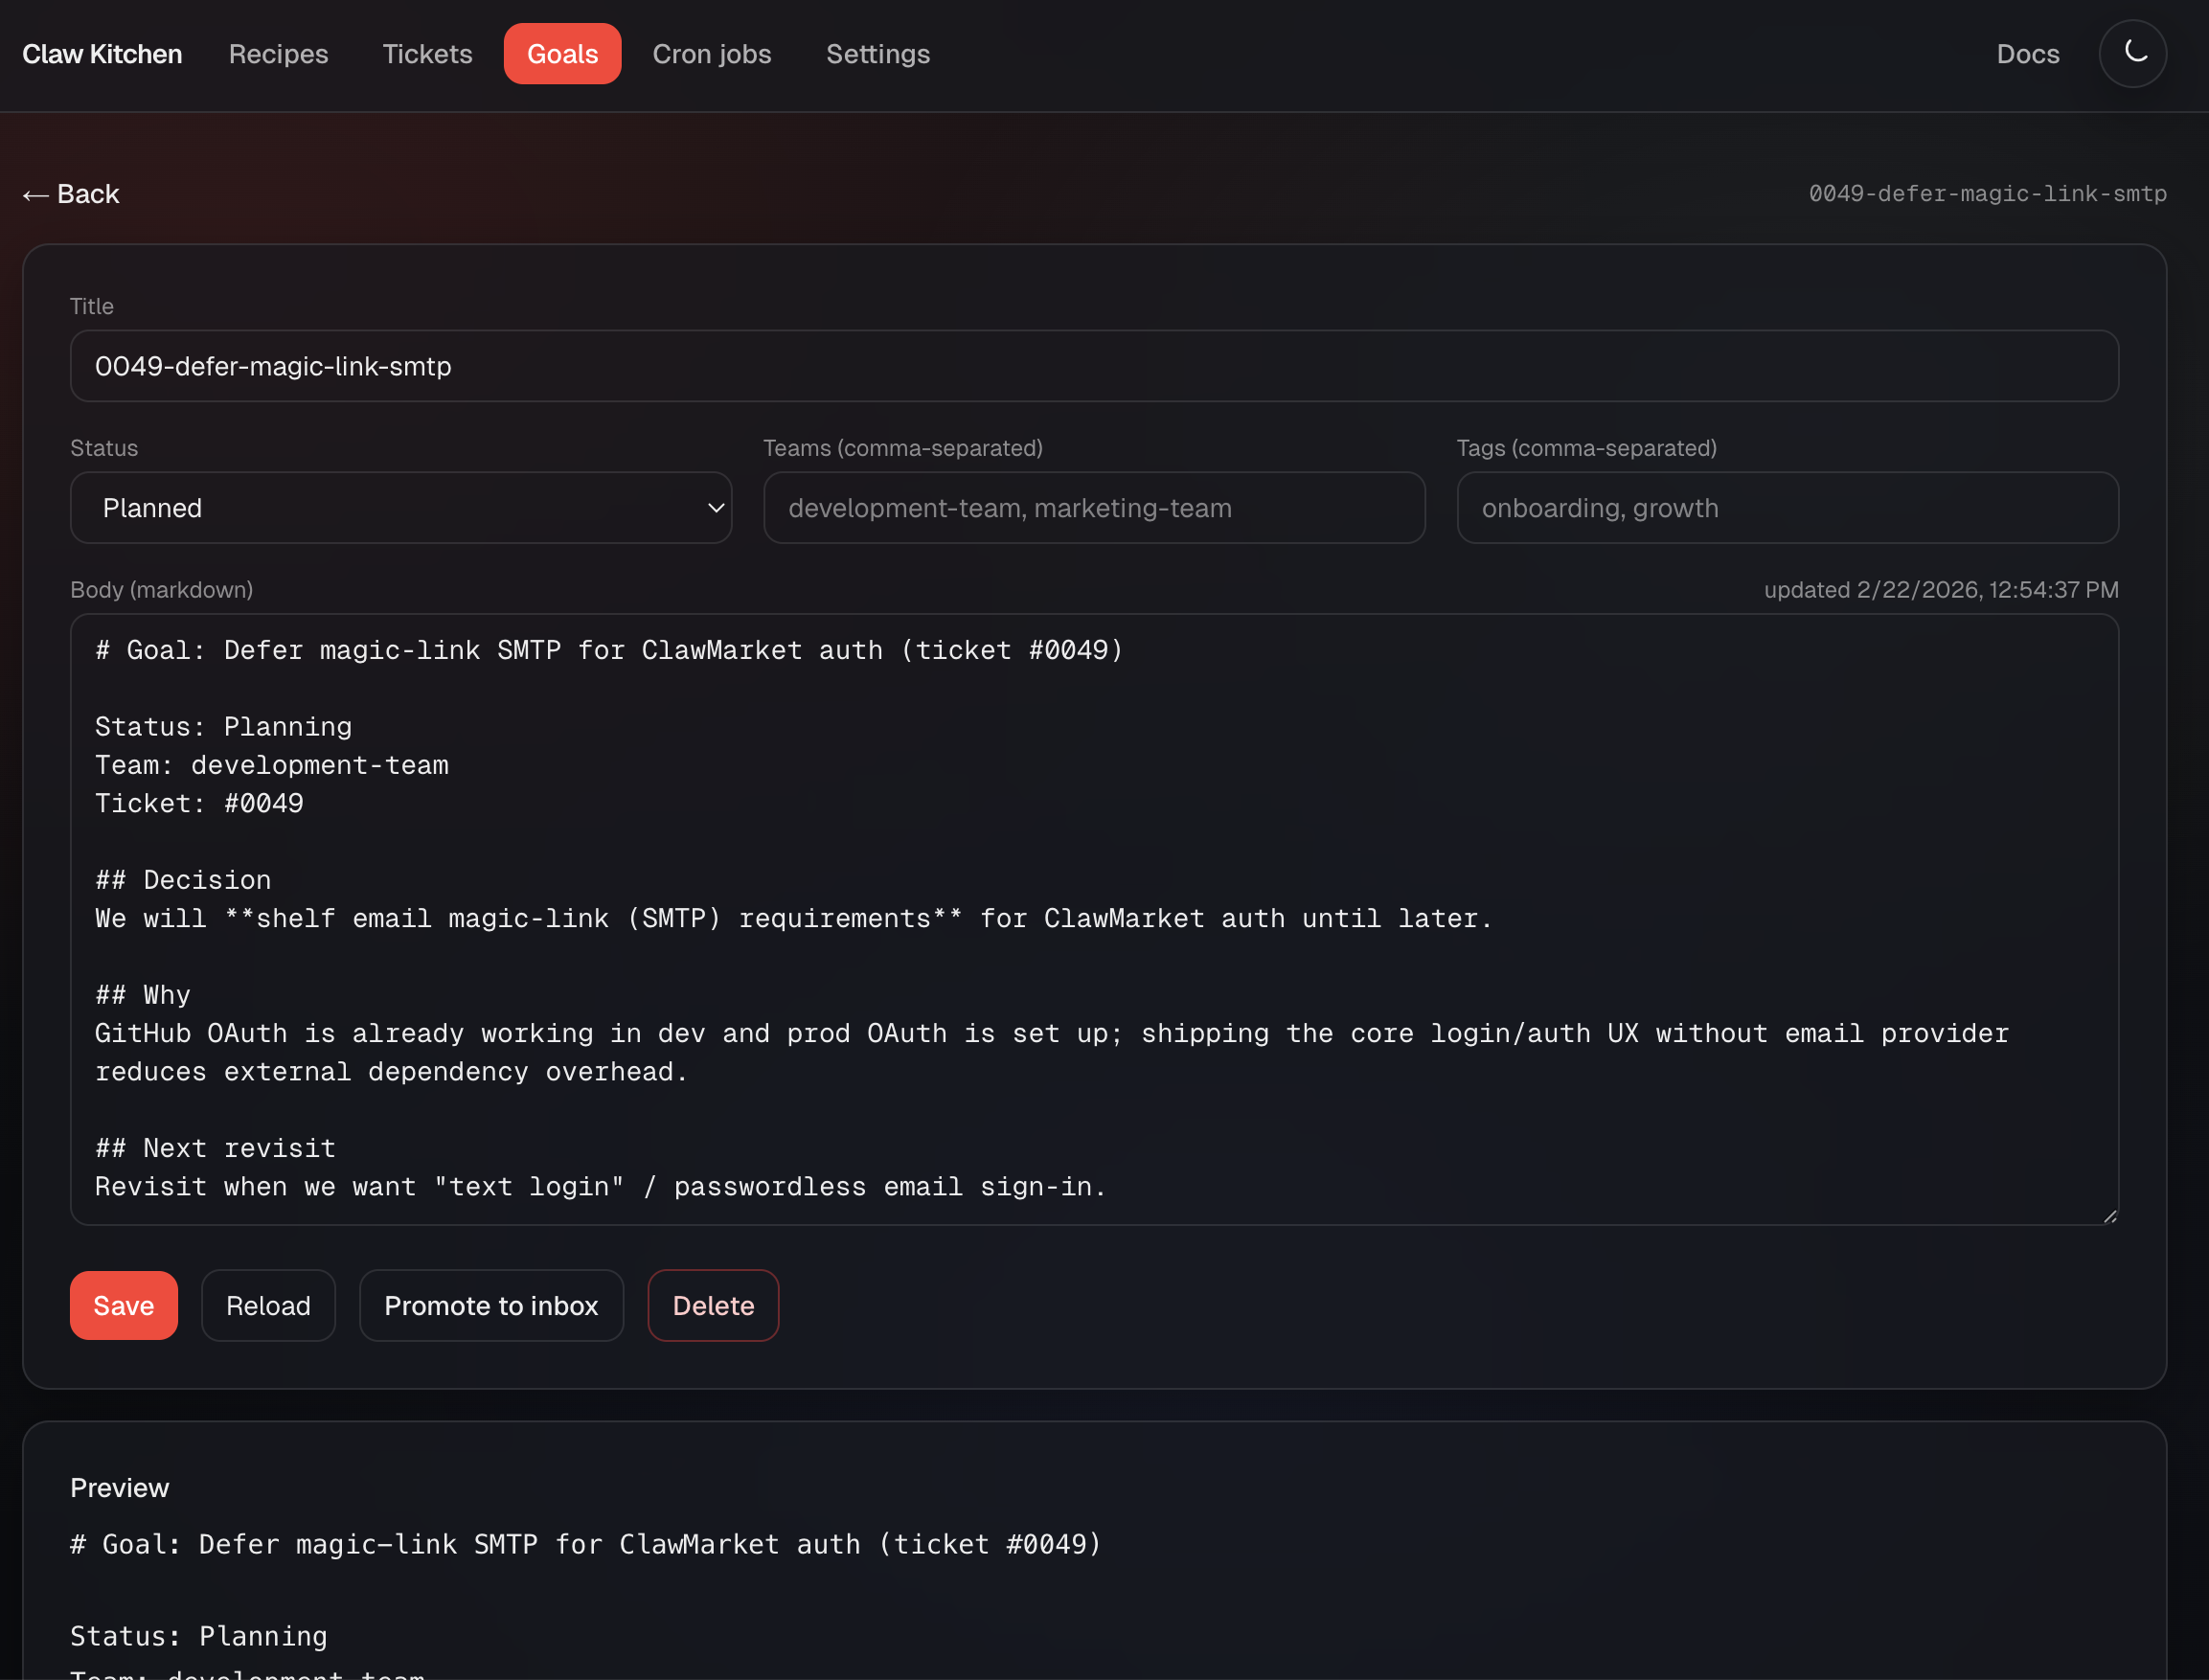Click the Tags input field
This screenshot has height=1680, width=2209.
[1786, 508]
